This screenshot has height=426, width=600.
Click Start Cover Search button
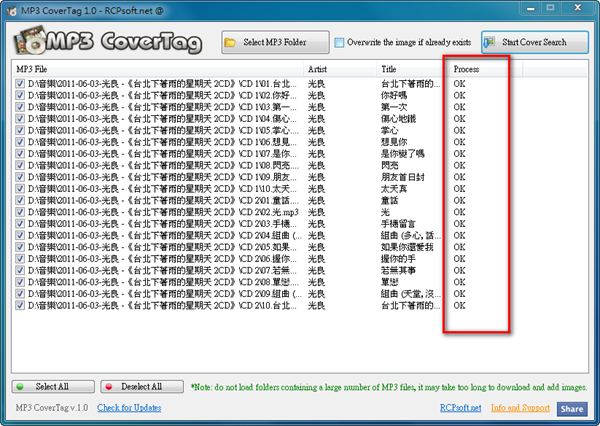point(535,42)
